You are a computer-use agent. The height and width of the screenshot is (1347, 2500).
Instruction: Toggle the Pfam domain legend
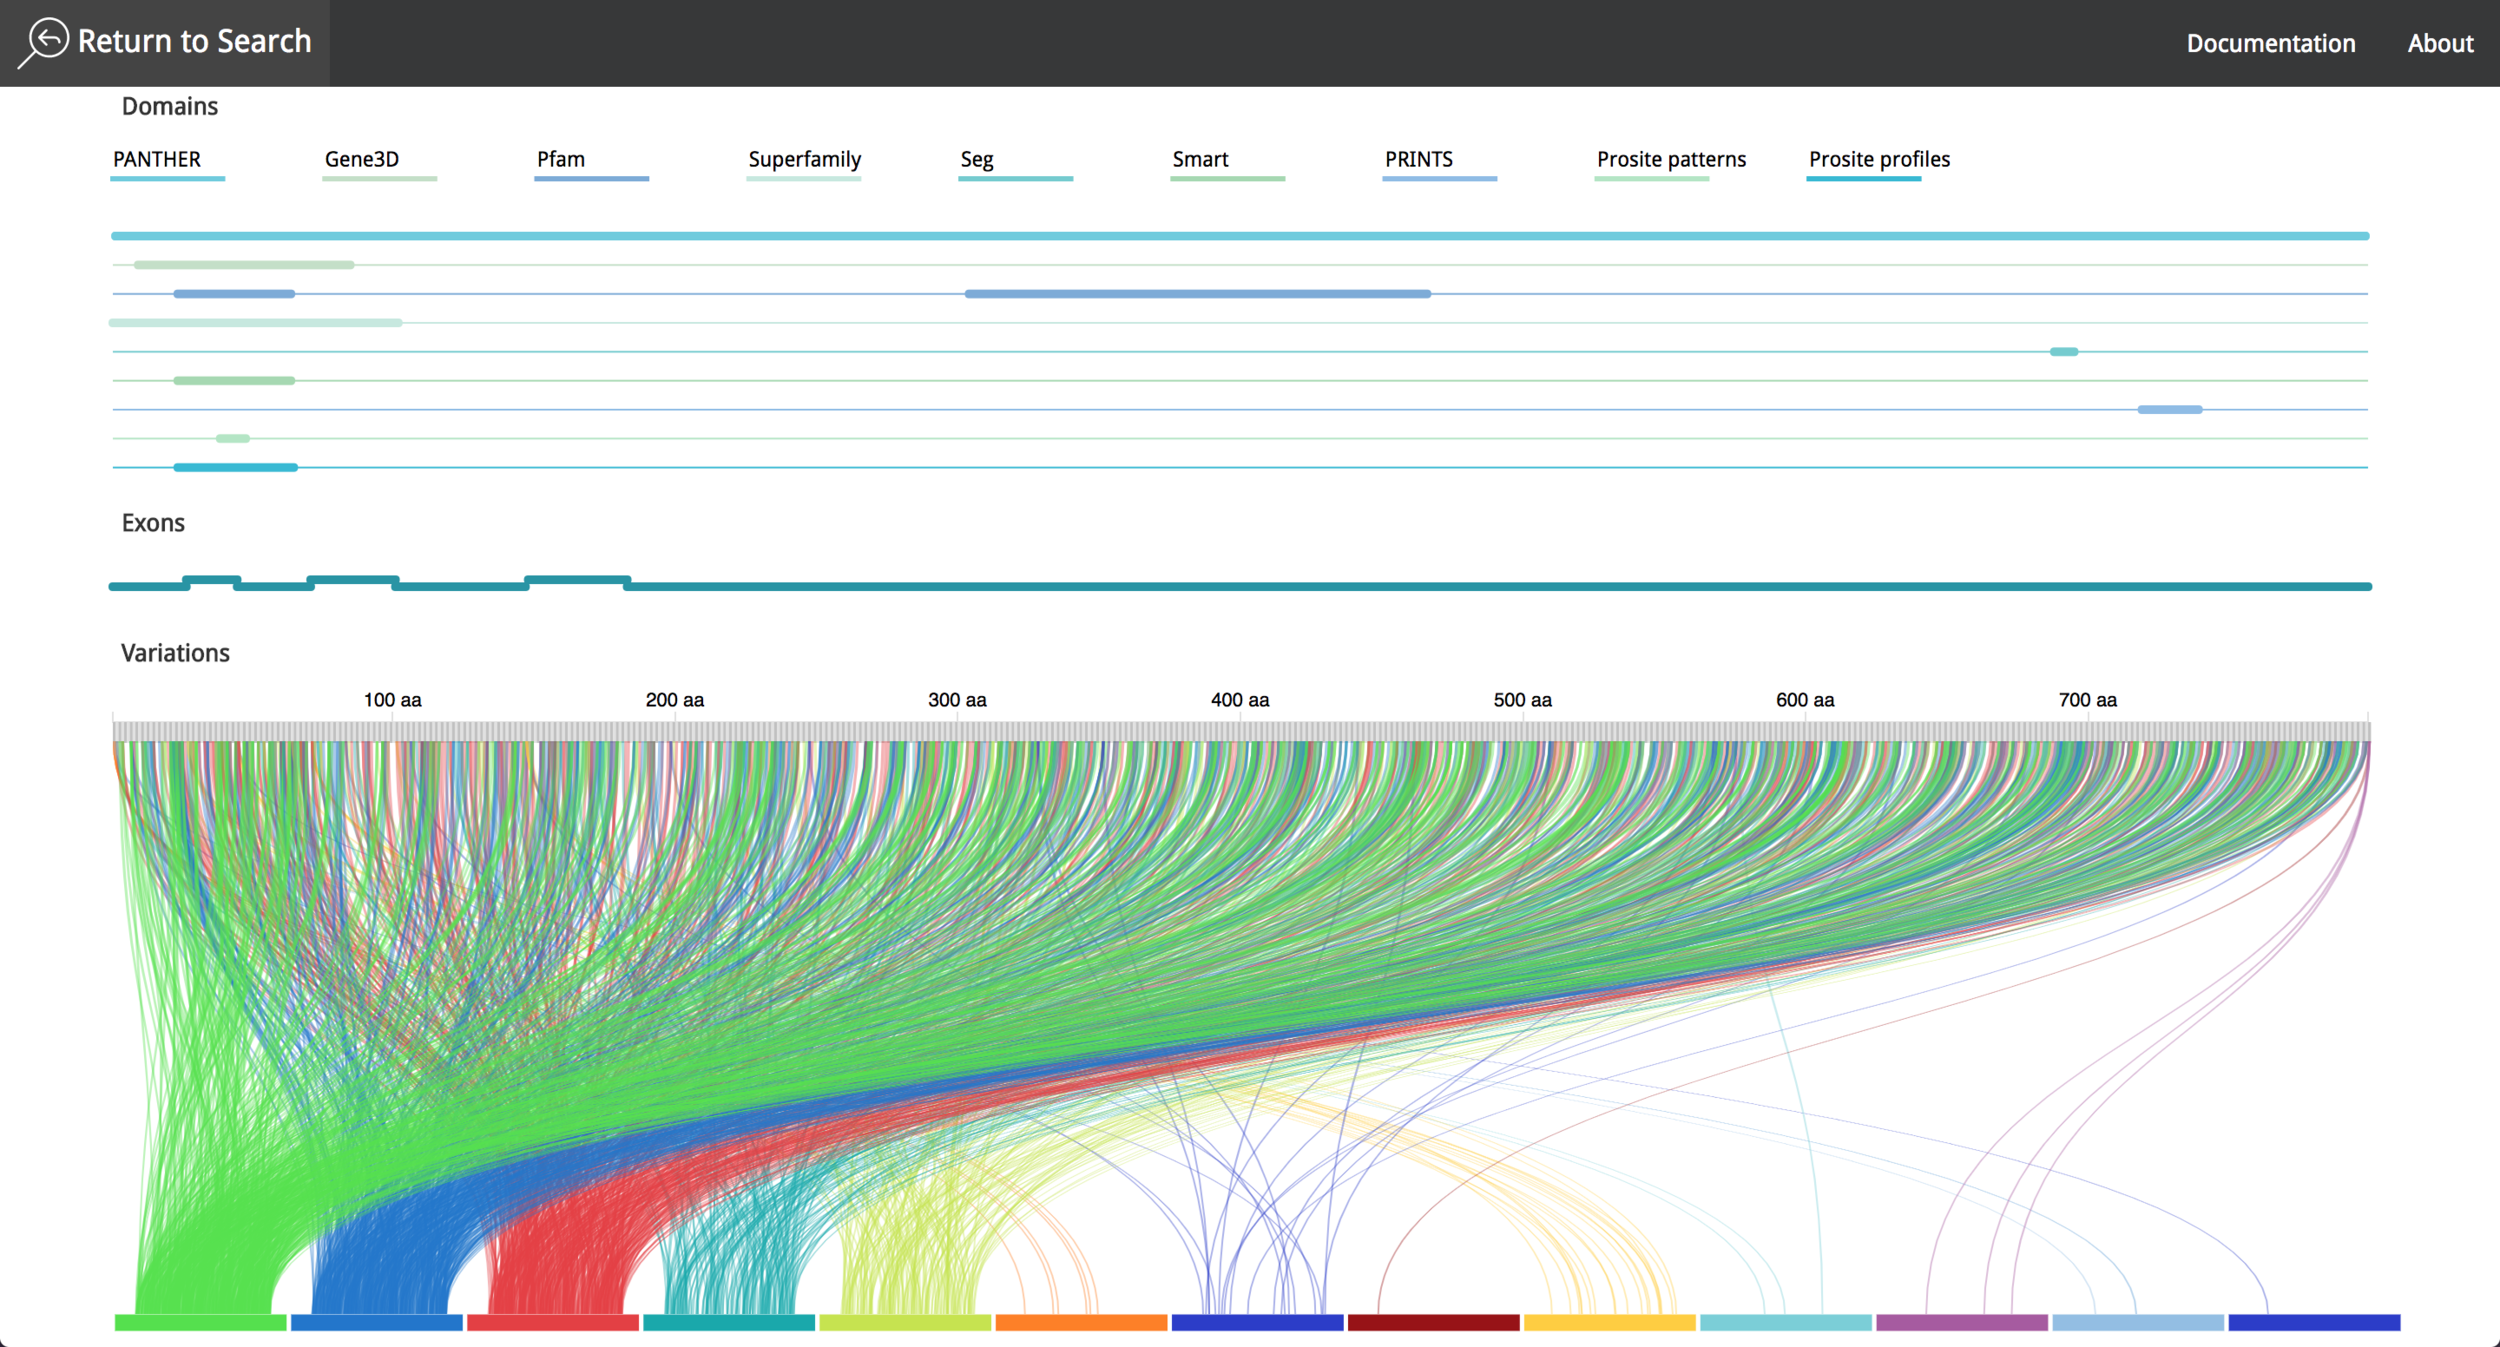click(x=591, y=163)
